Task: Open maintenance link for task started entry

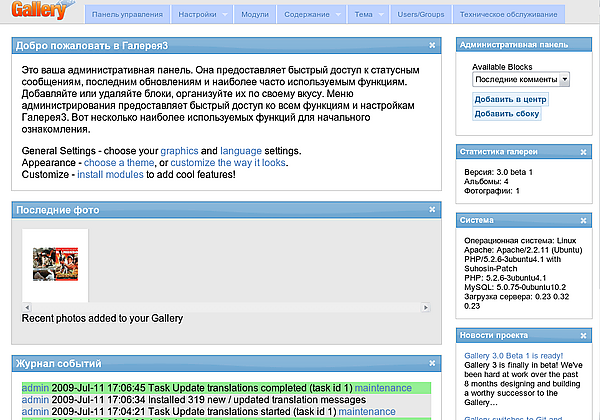Action: (x=367, y=412)
